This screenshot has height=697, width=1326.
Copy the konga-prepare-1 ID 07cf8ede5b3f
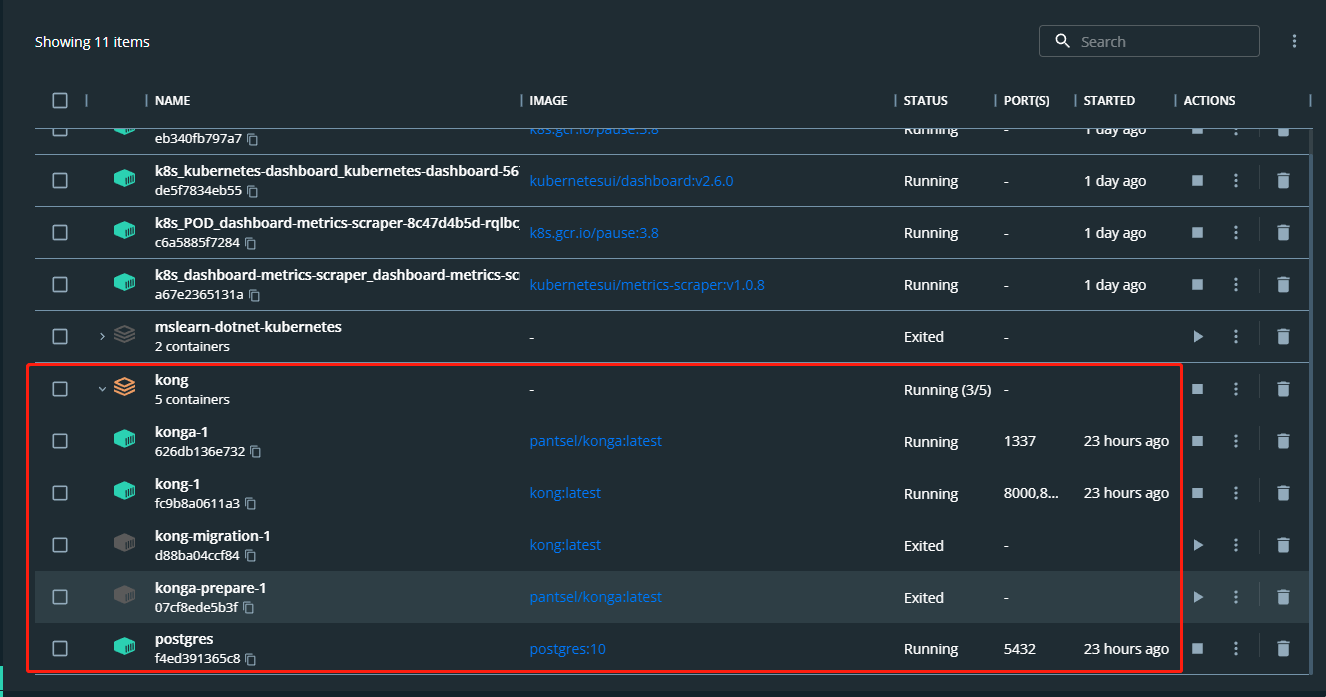(249, 608)
